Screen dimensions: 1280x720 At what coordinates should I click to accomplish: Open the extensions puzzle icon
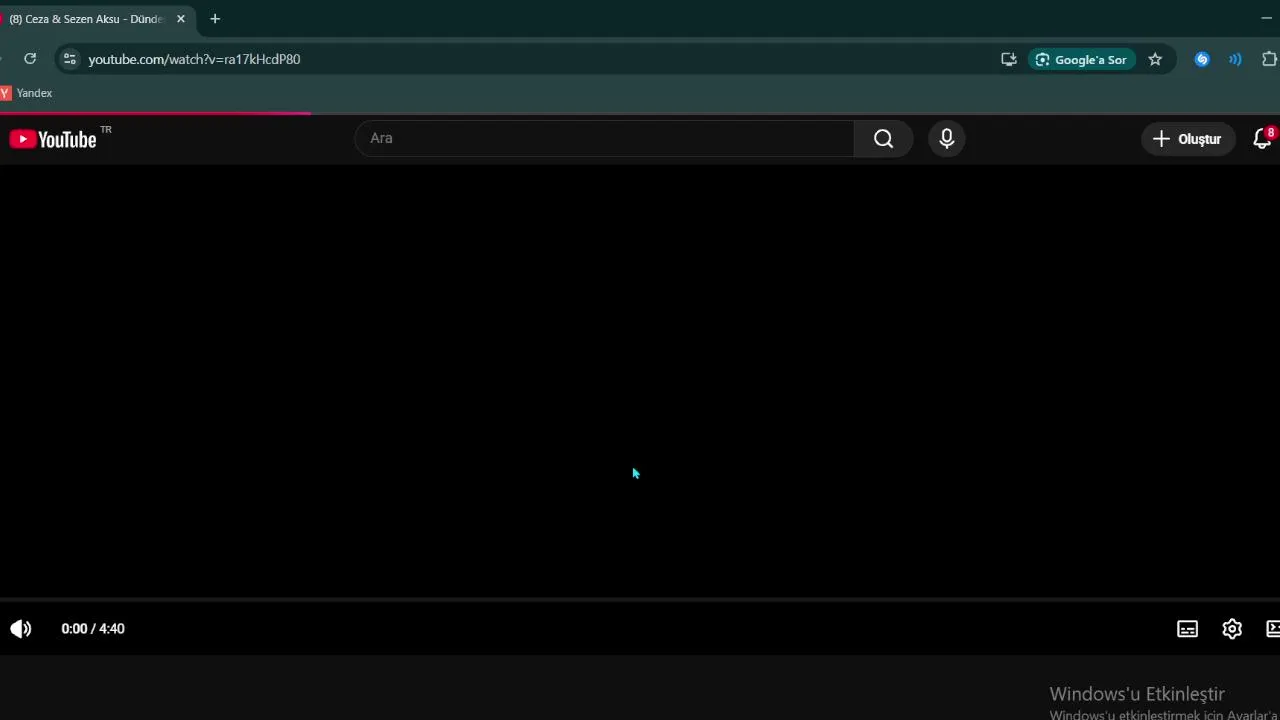tap(1269, 59)
